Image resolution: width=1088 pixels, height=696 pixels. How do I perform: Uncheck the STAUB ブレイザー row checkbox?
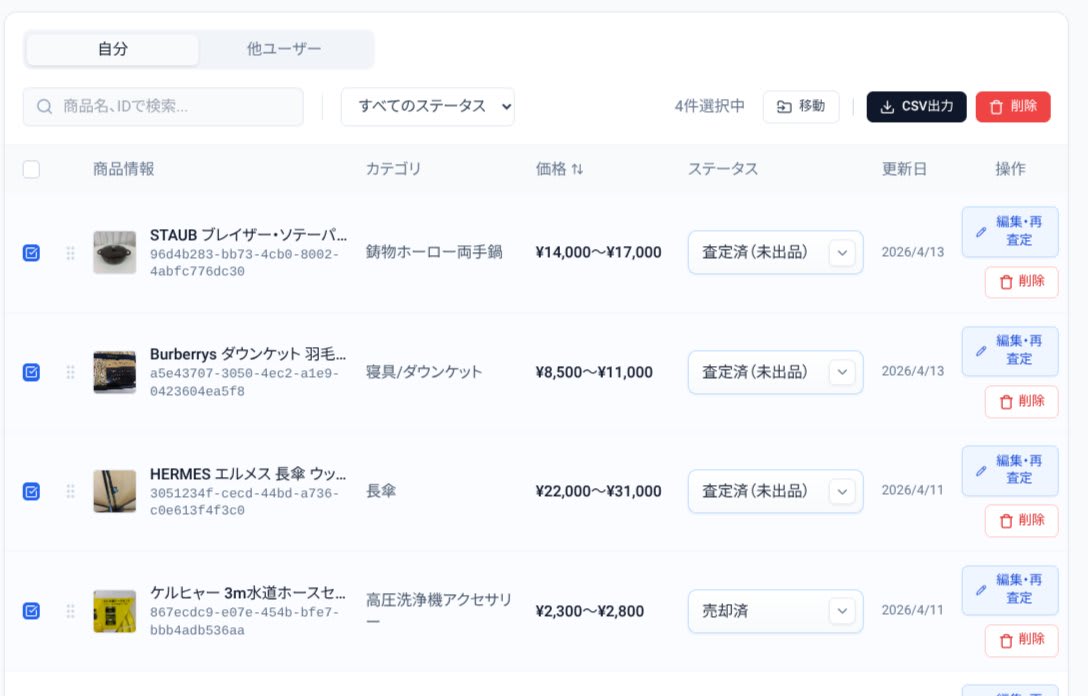click(31, 253)
